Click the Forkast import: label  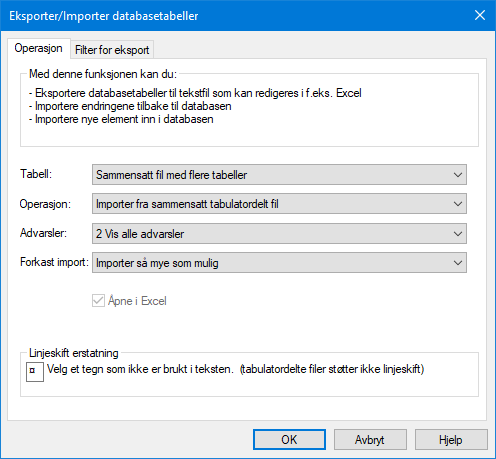[54, 262]
